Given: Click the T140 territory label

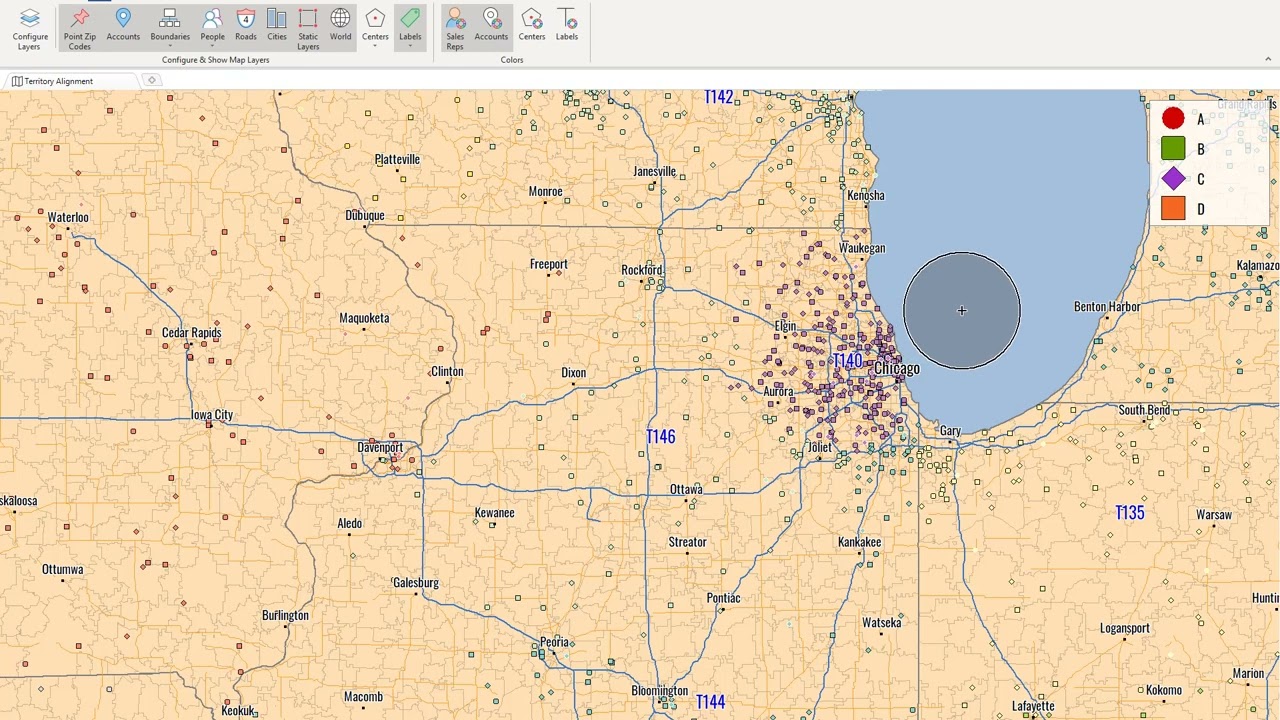Looking at the screenshot, I should click(x=847, y=361).
